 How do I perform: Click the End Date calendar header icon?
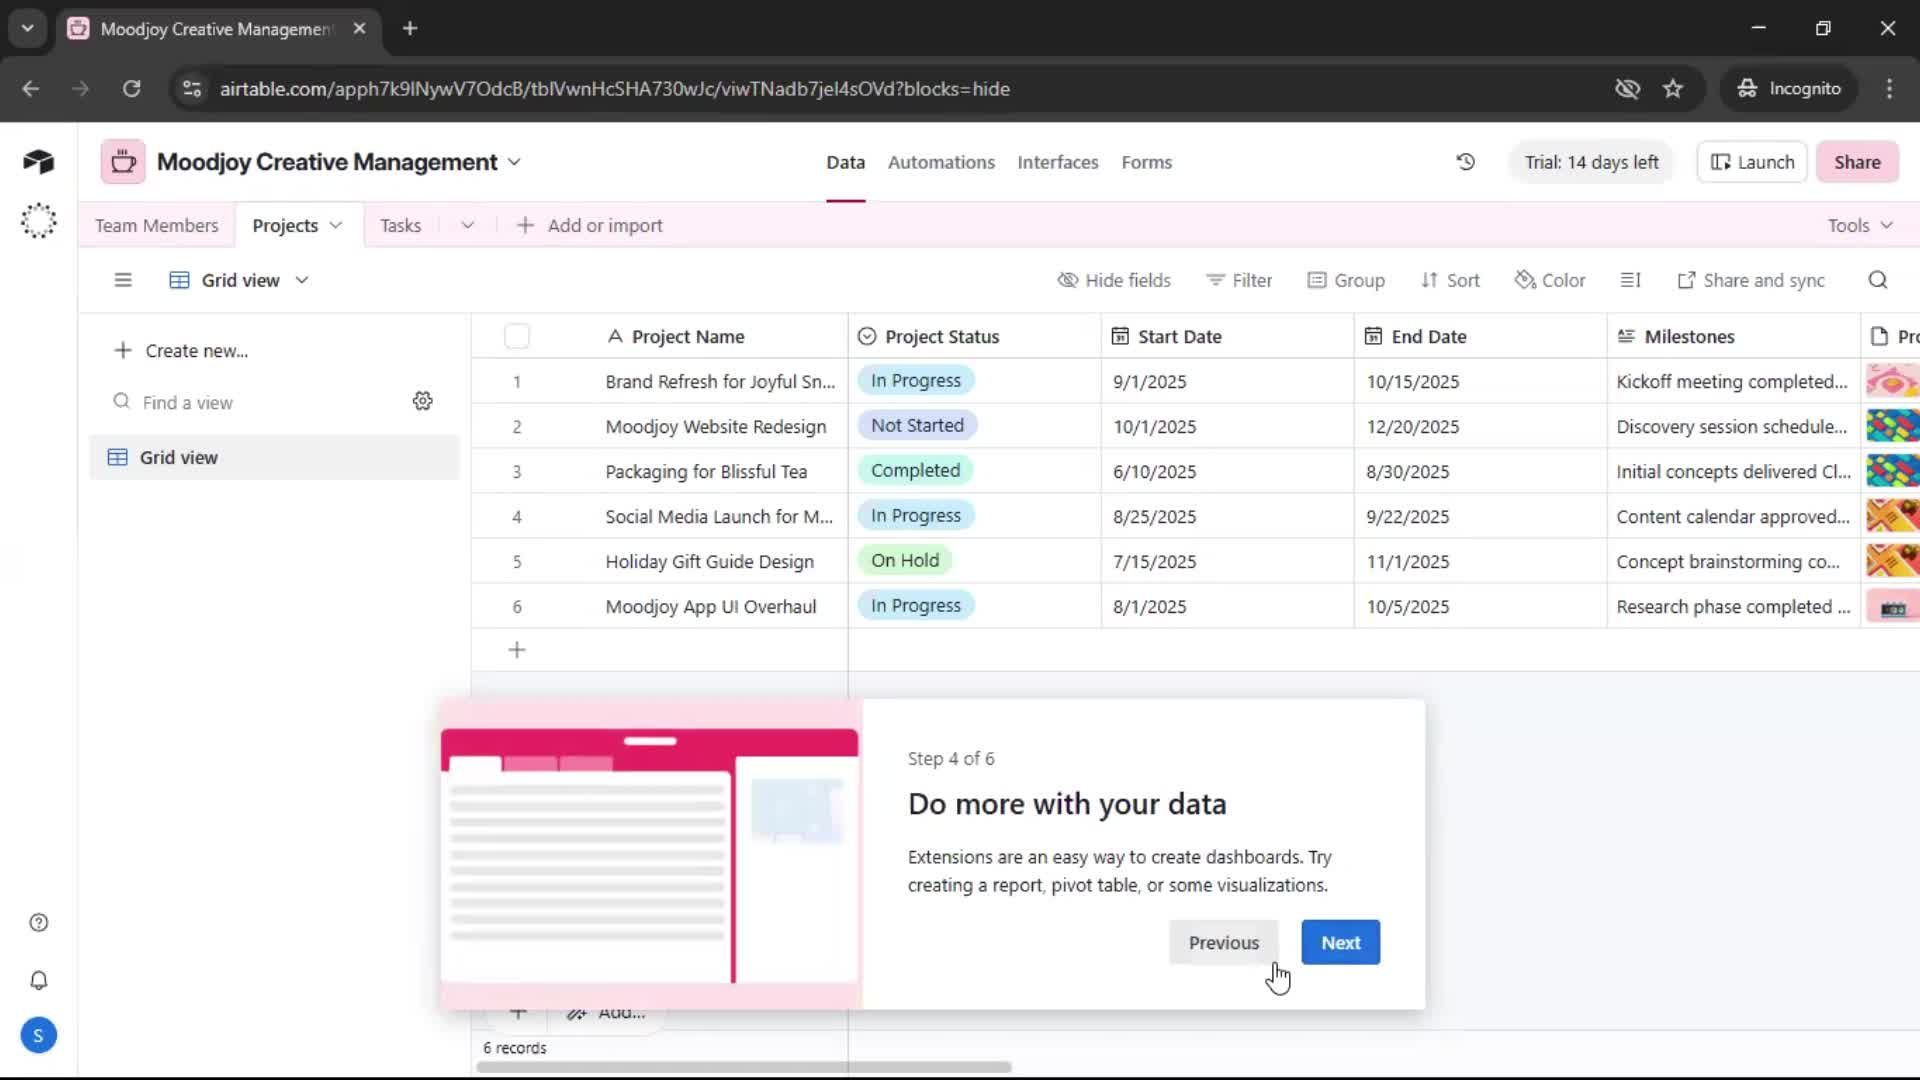pyautogui.click(x=1374, y=336)
